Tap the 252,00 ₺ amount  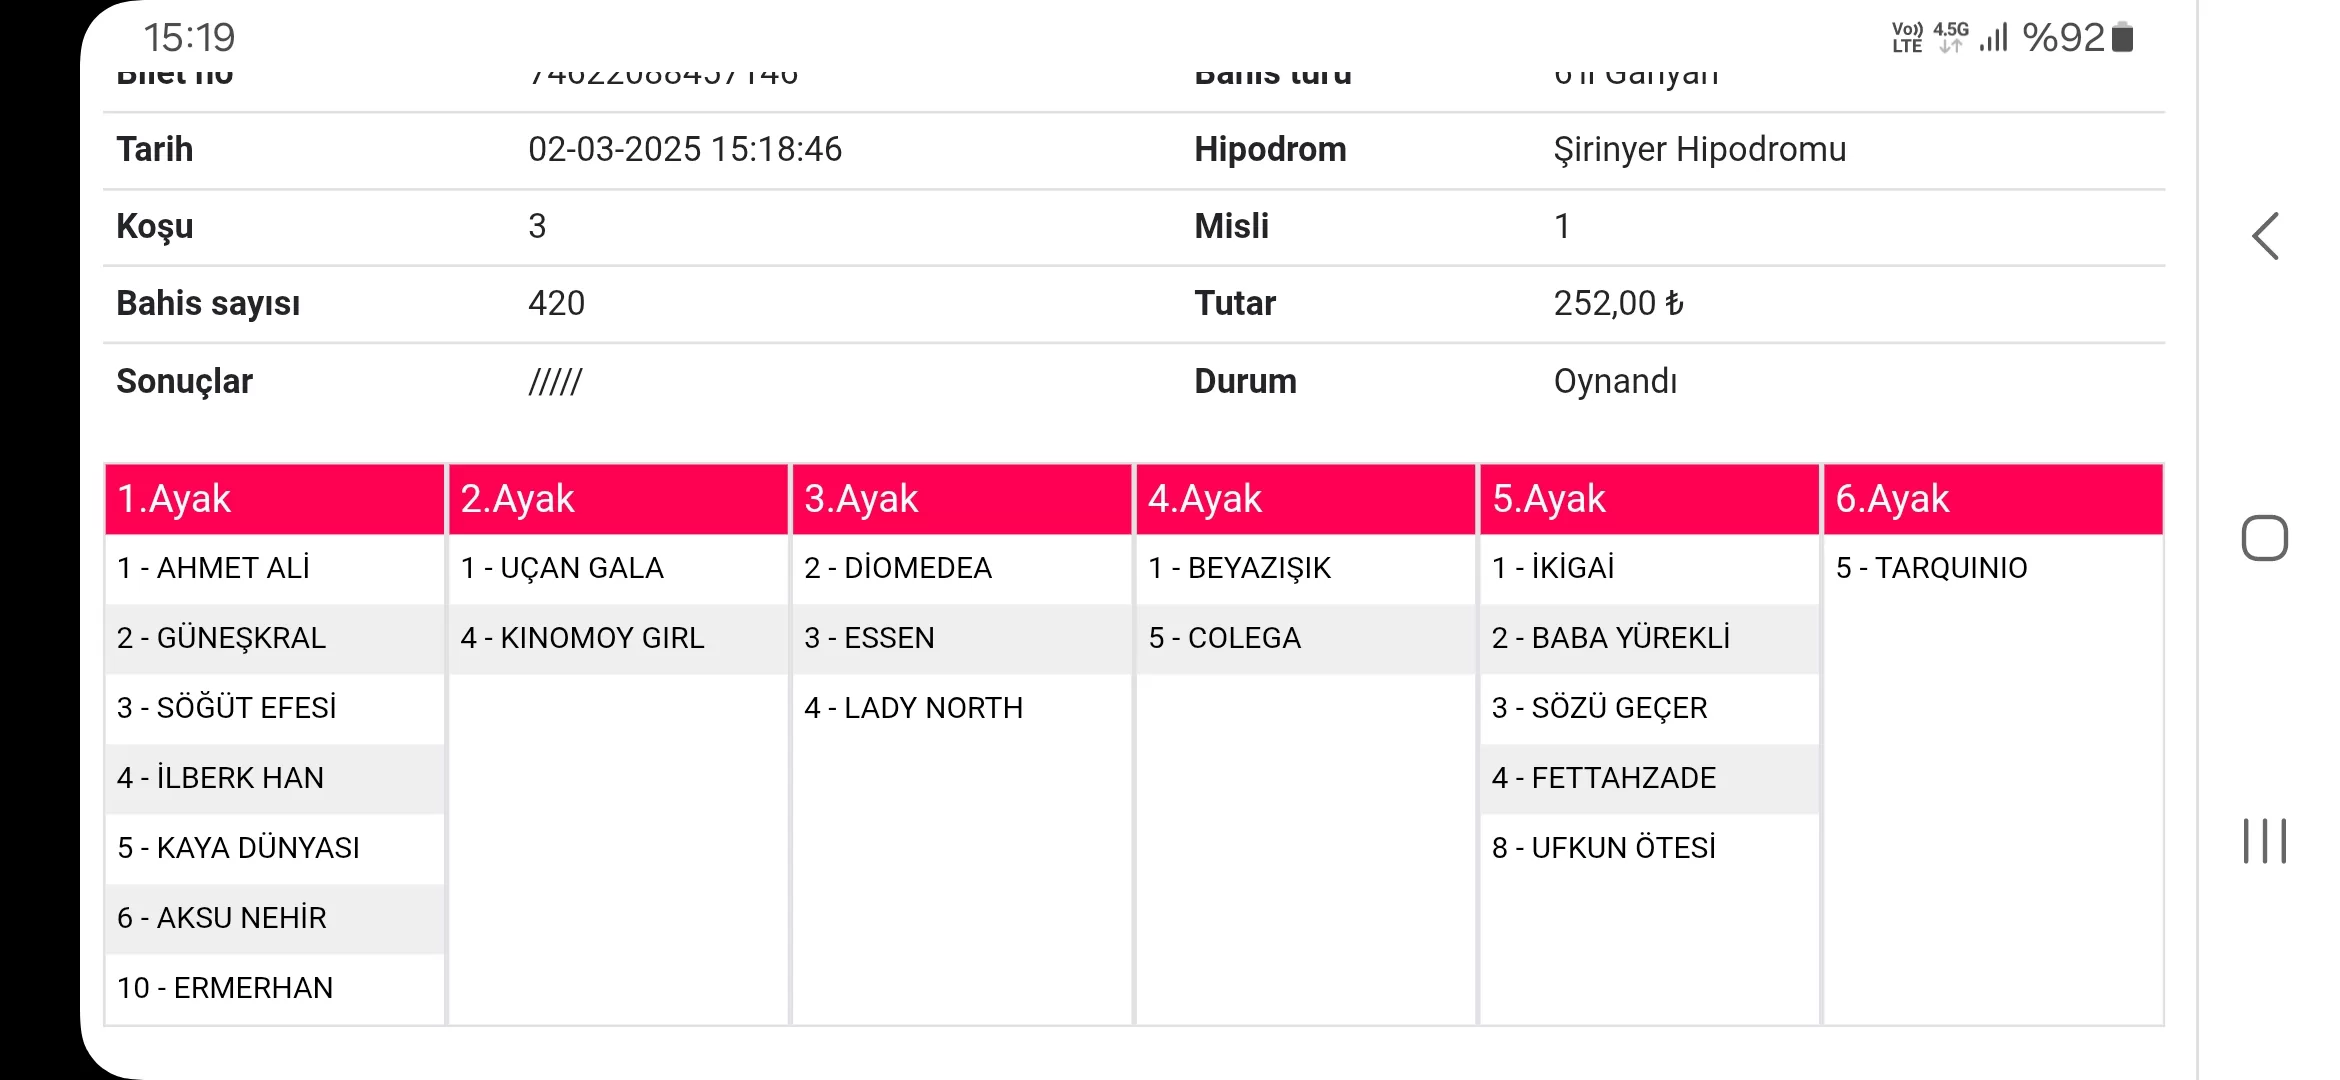coord(1618,304)
